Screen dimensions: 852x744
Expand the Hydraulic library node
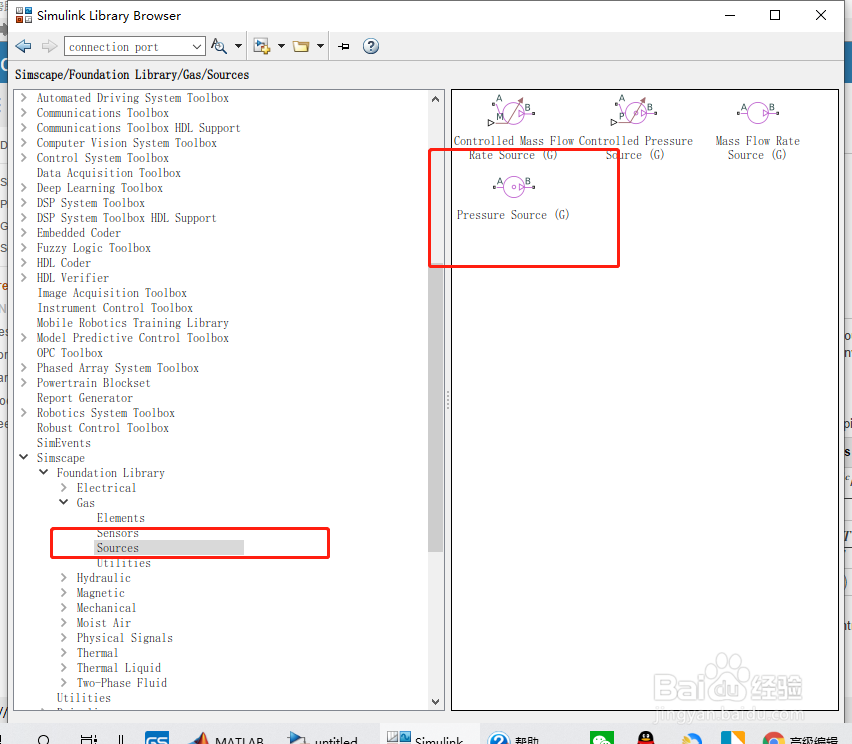[x=64, y=578]
